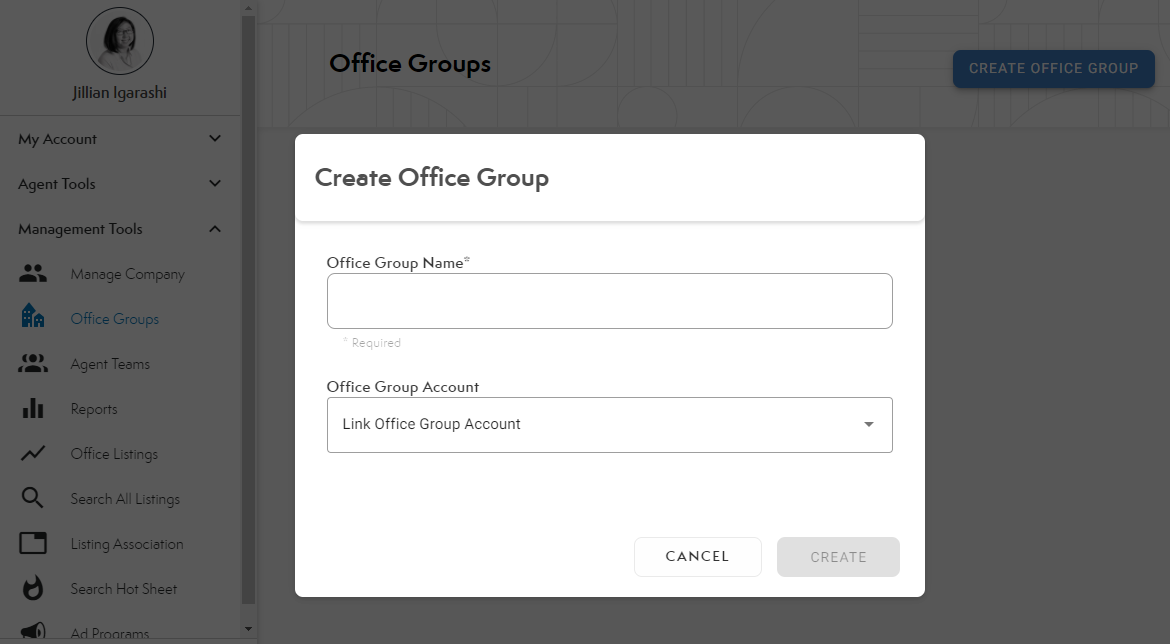Click the Search All Listings magnifier icon

[x=33, y=499]
